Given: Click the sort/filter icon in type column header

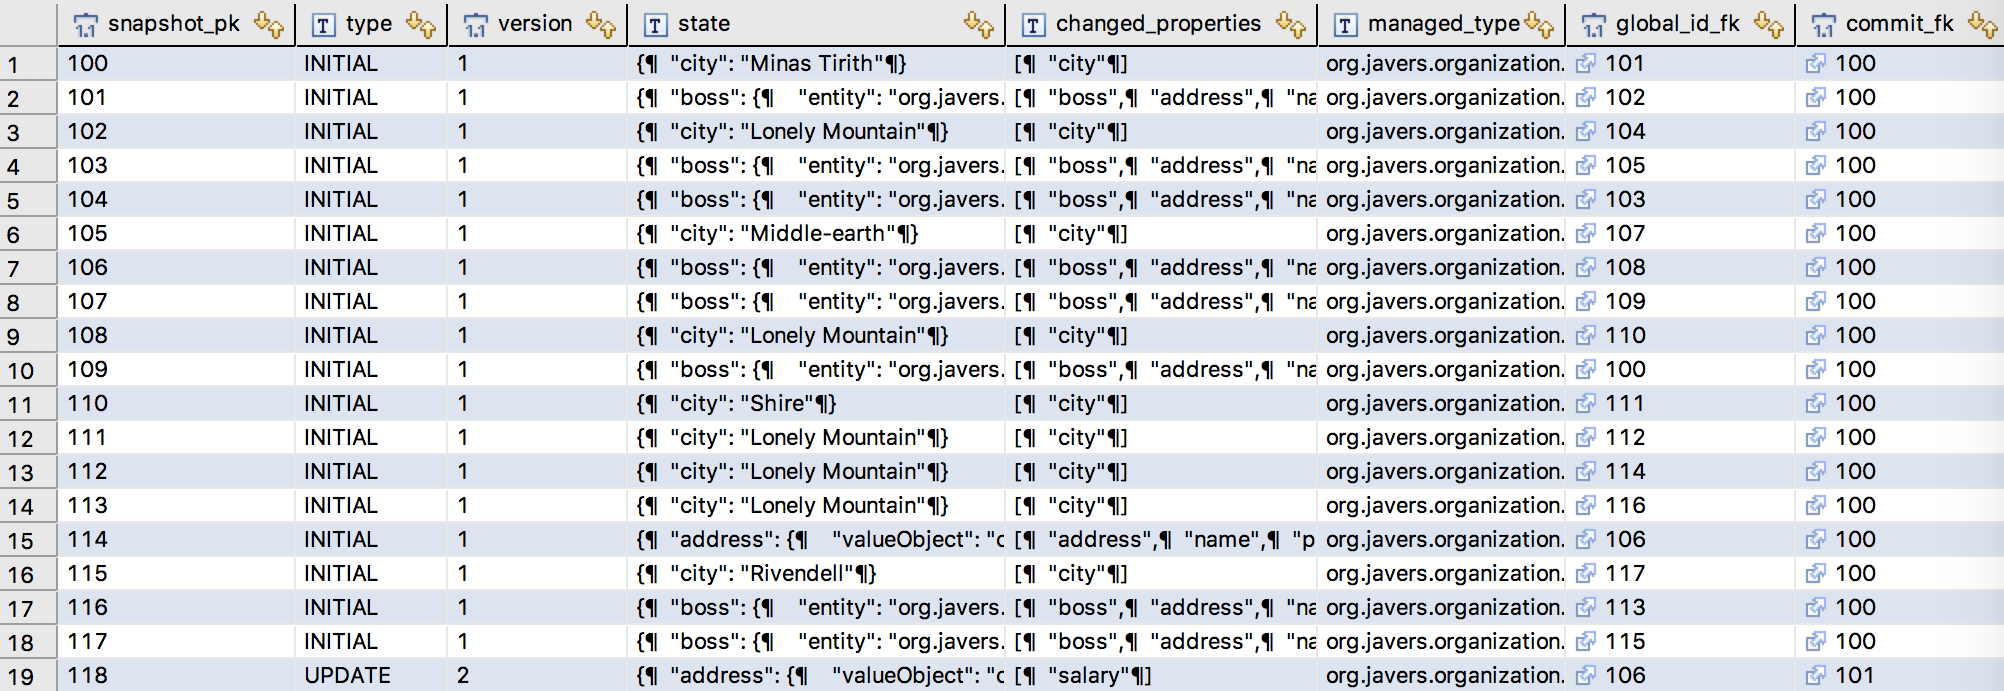Looking at the screenshot, I should (x=421, y=25).
